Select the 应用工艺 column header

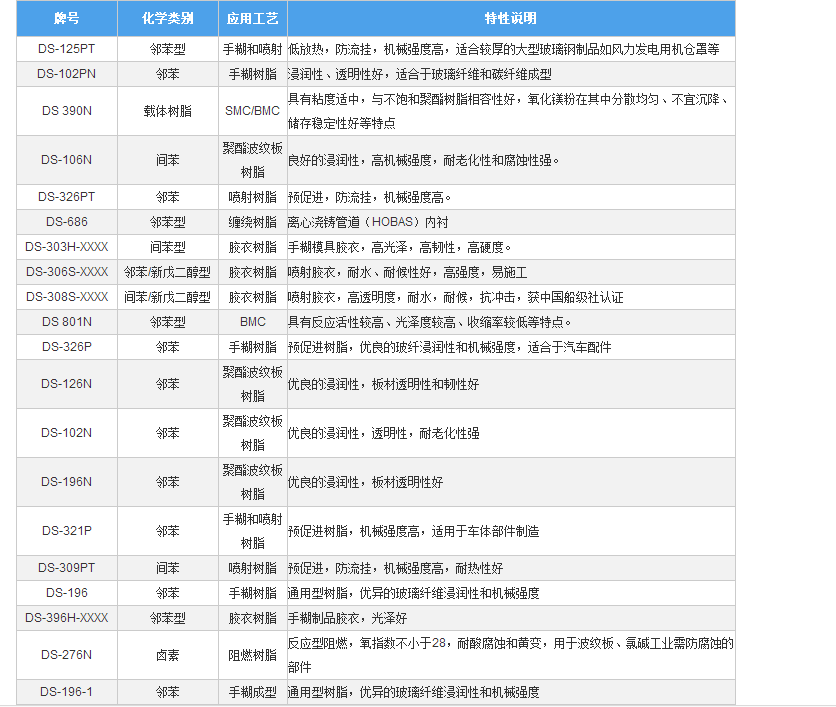coord(252,19)
